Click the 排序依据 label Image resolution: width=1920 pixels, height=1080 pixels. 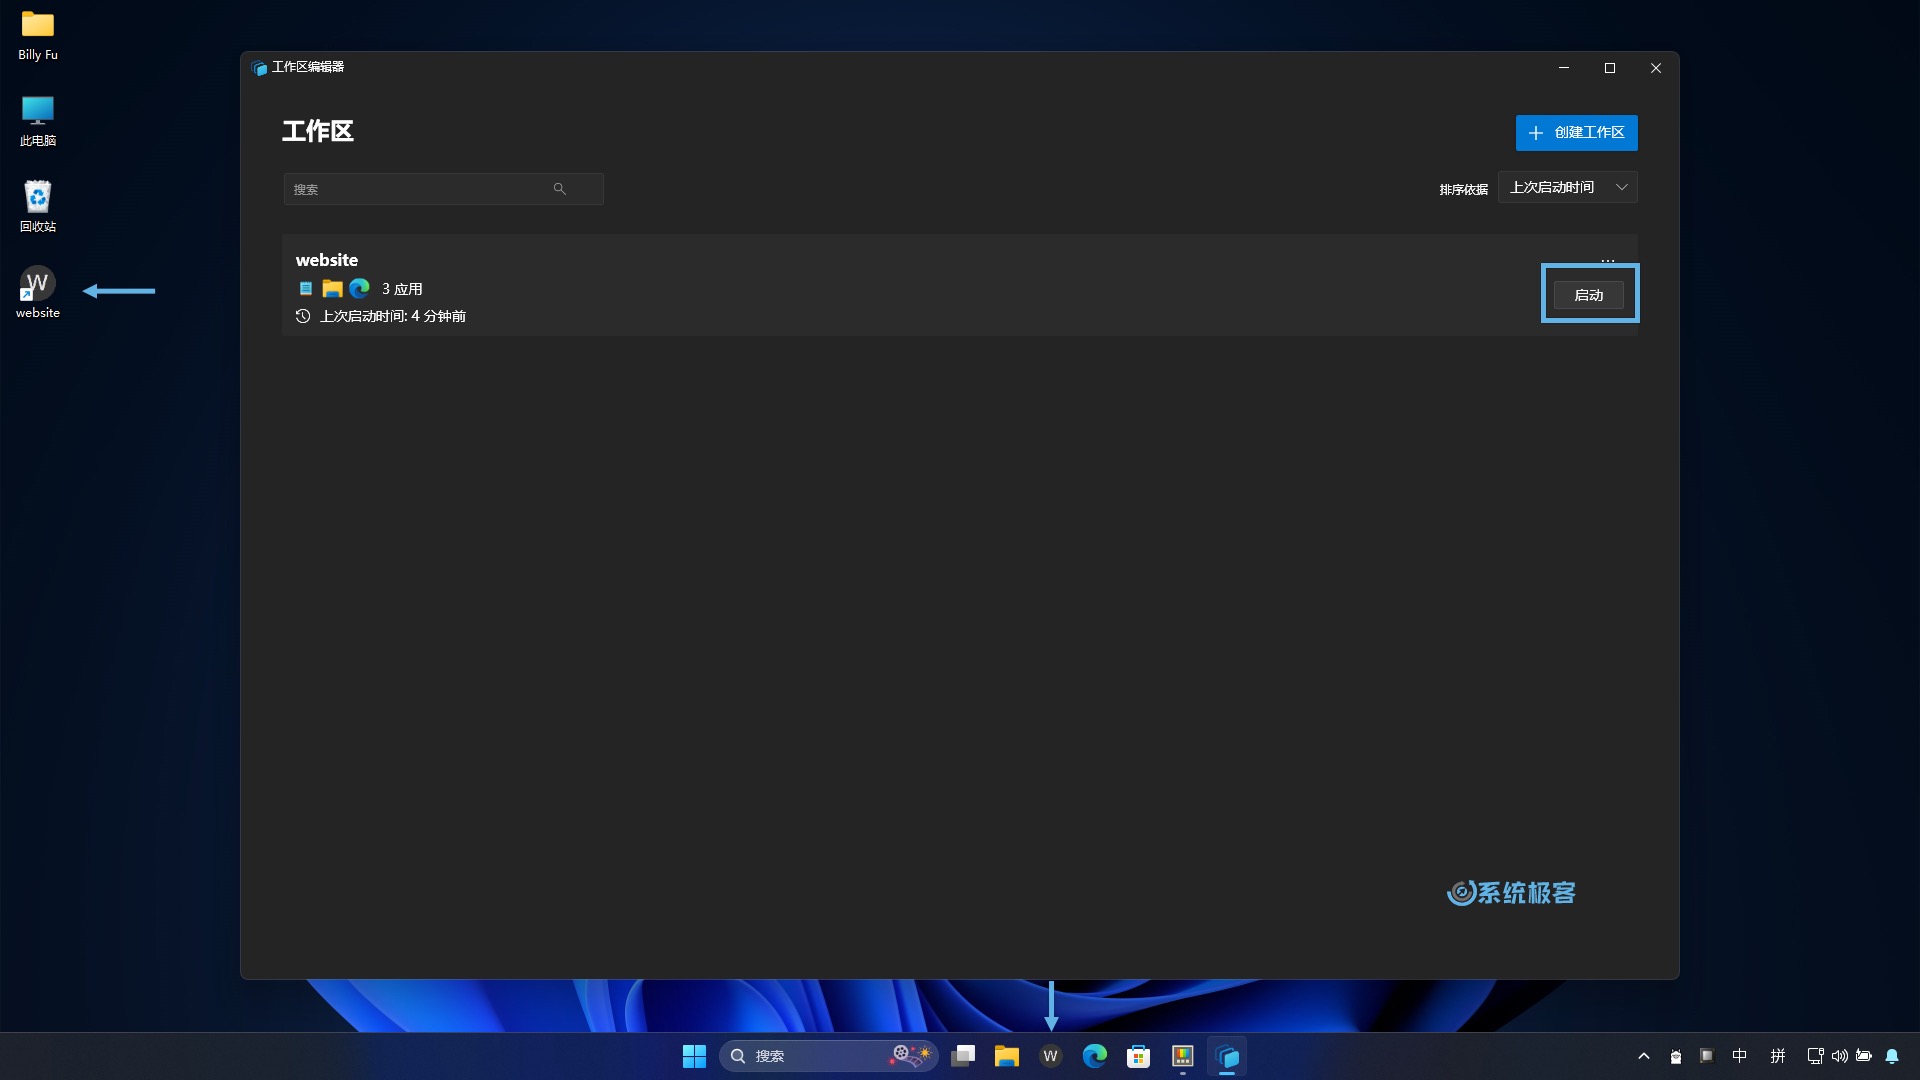[x=1464, y=190]
